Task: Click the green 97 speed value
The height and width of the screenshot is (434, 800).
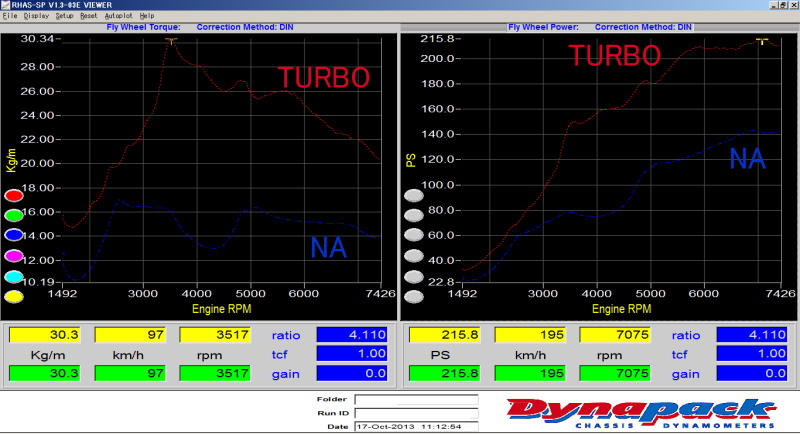Action: pyautogui.click(x=130, y=373)
